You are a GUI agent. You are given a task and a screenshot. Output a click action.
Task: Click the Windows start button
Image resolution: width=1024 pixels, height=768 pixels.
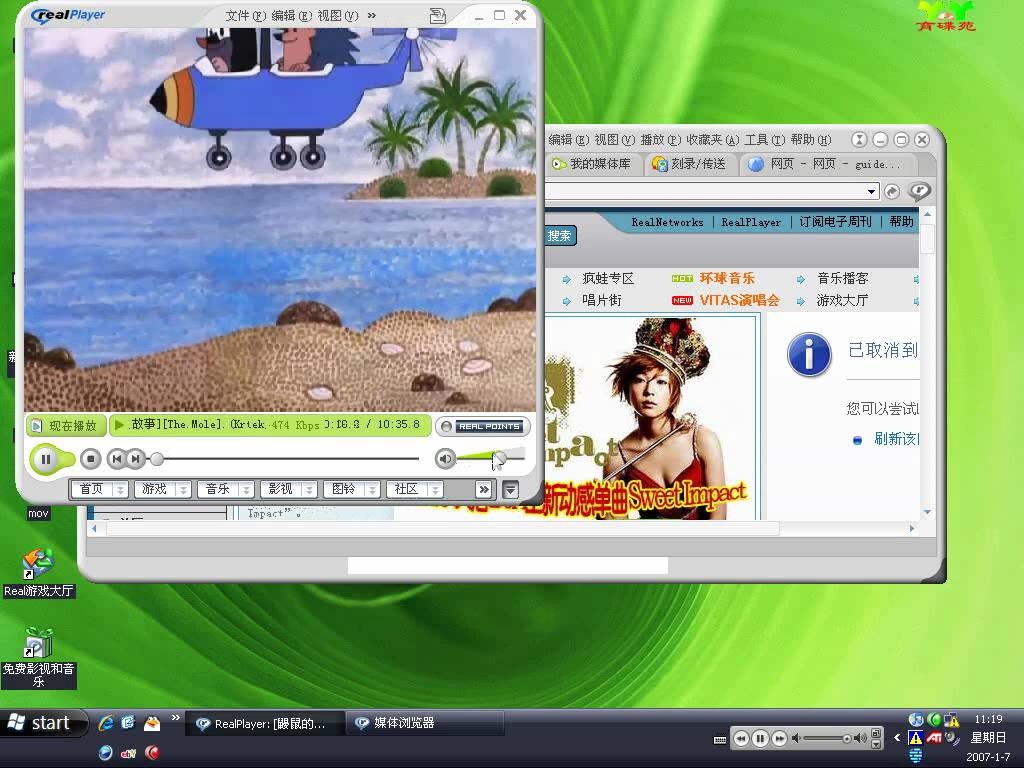click(44, 723)
